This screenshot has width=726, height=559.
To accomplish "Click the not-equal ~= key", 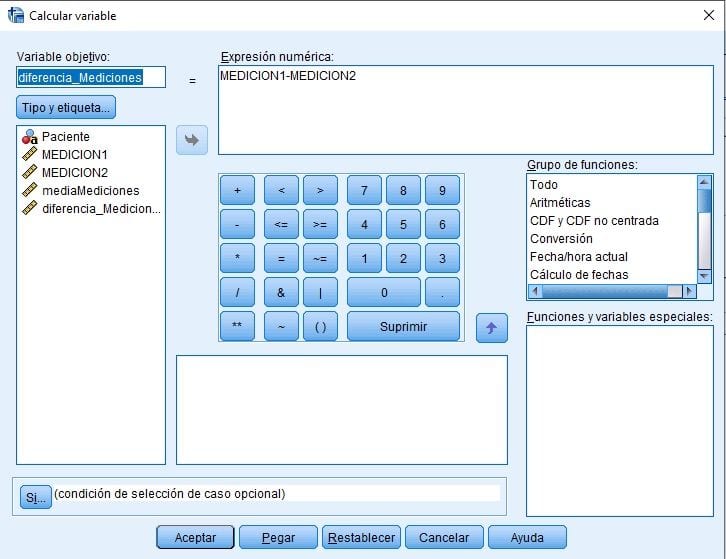I will [x=320, y=258].
